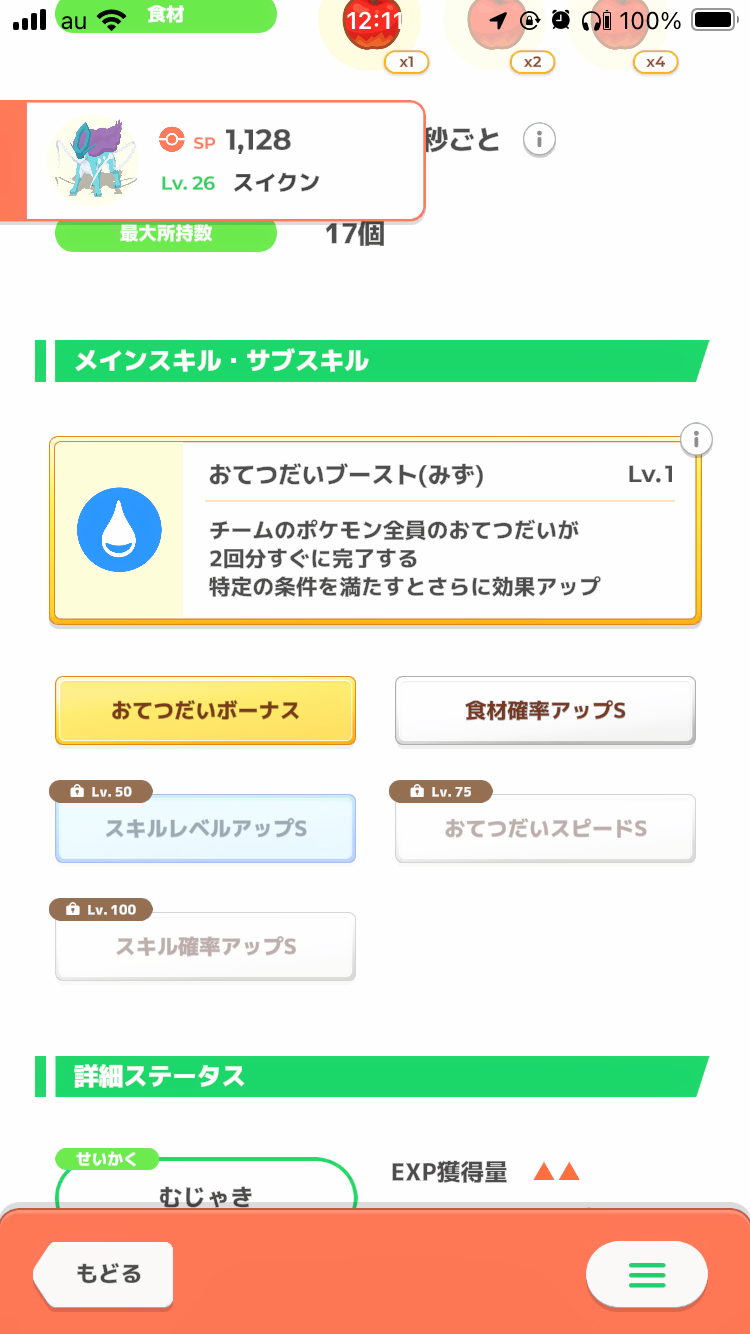
Task: Tap the Lv. 75 lock badge
Action: click(441, 791)
